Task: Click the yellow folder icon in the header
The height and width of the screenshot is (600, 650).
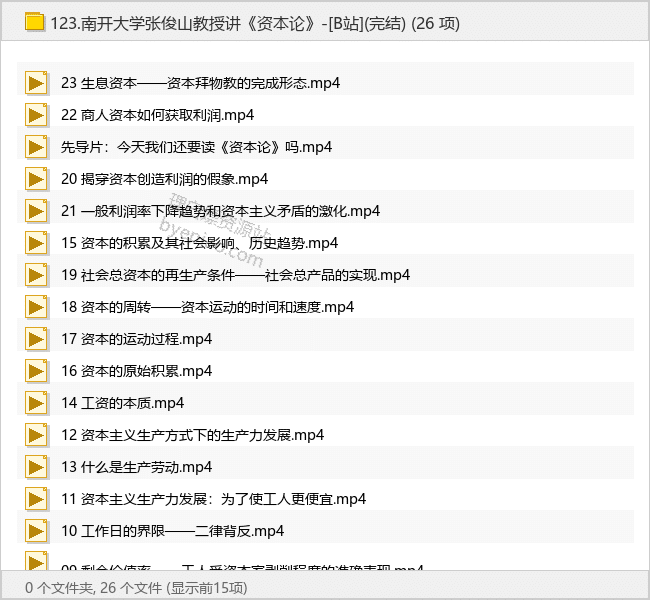Action: point(34,22)
